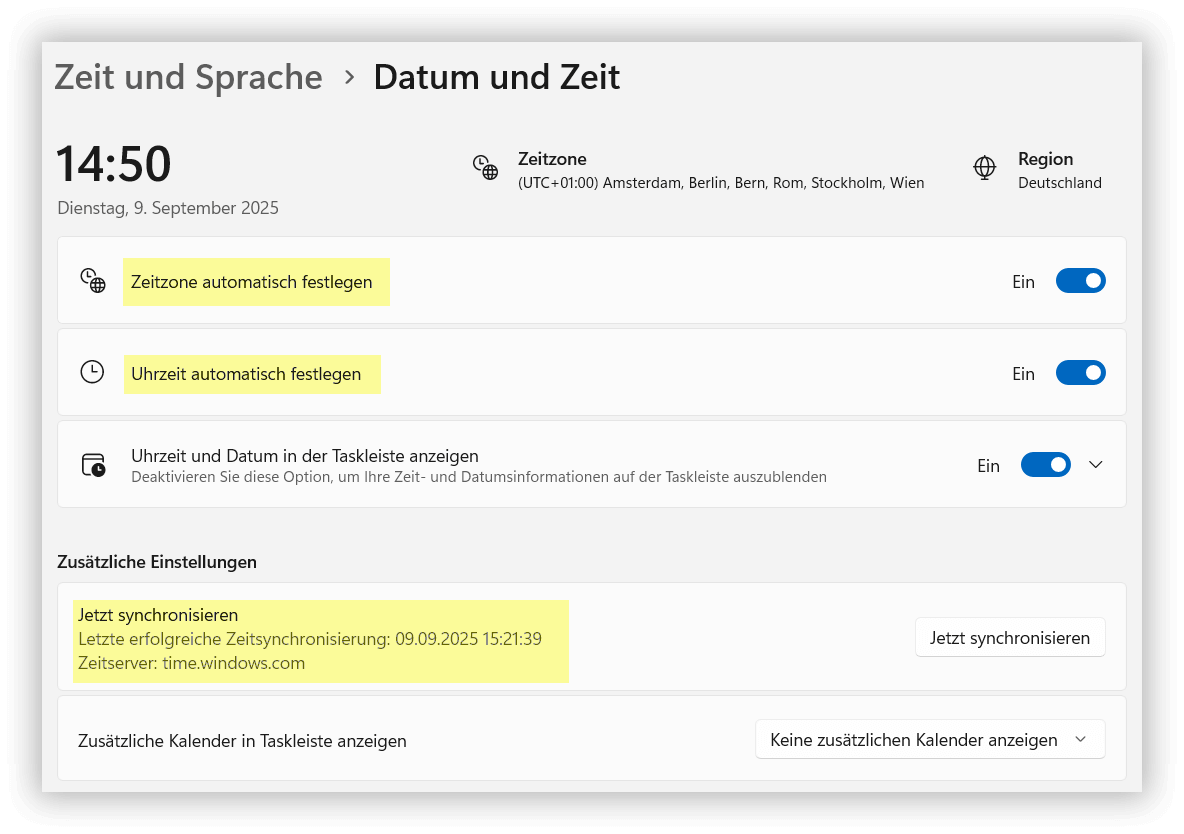The width and height of the screenshot is (1184, 834).
Task: Click Zeitserver: time.windows.com text
Action: [x=191, y=663]
